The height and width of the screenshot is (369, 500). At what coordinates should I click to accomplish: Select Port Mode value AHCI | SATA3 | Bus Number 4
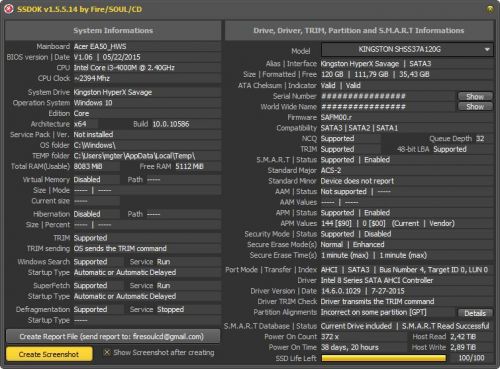[x=404, y=270]
